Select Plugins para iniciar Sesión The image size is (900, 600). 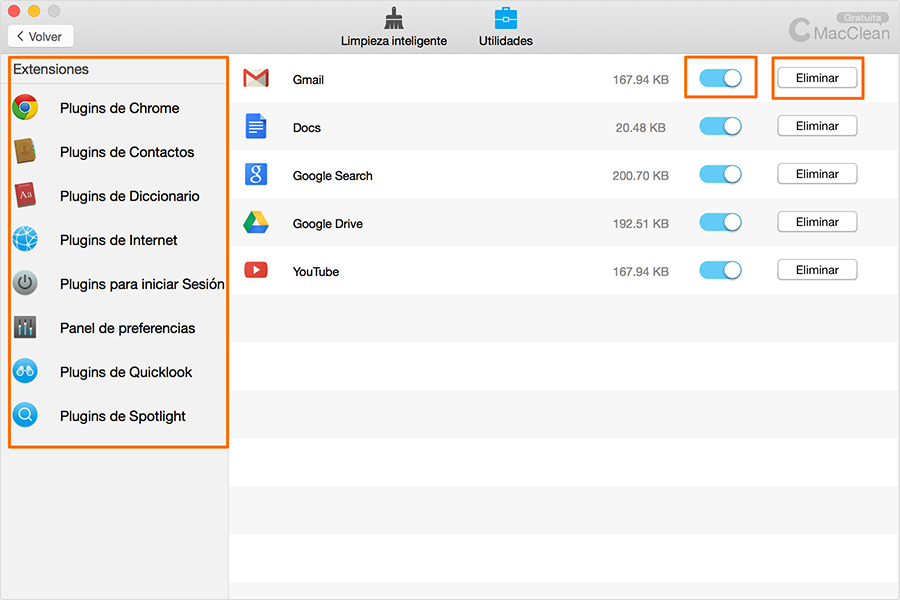(x=141, y=284)
